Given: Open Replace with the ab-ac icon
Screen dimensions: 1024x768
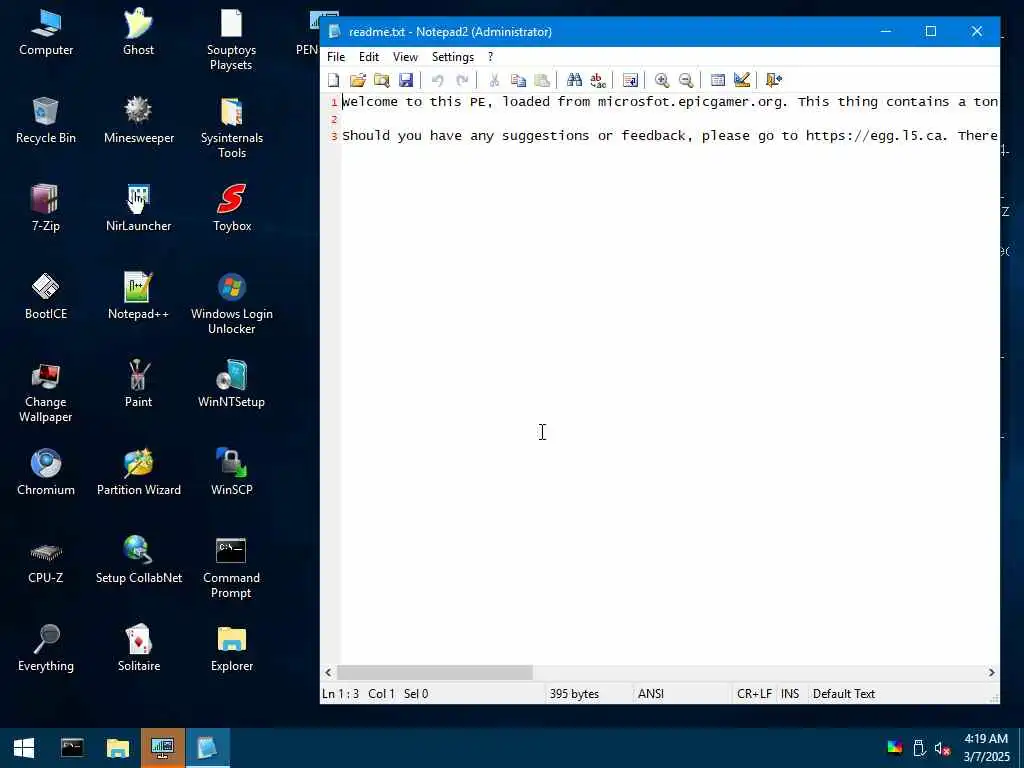Looking at the screenshot, I should 598,80.
